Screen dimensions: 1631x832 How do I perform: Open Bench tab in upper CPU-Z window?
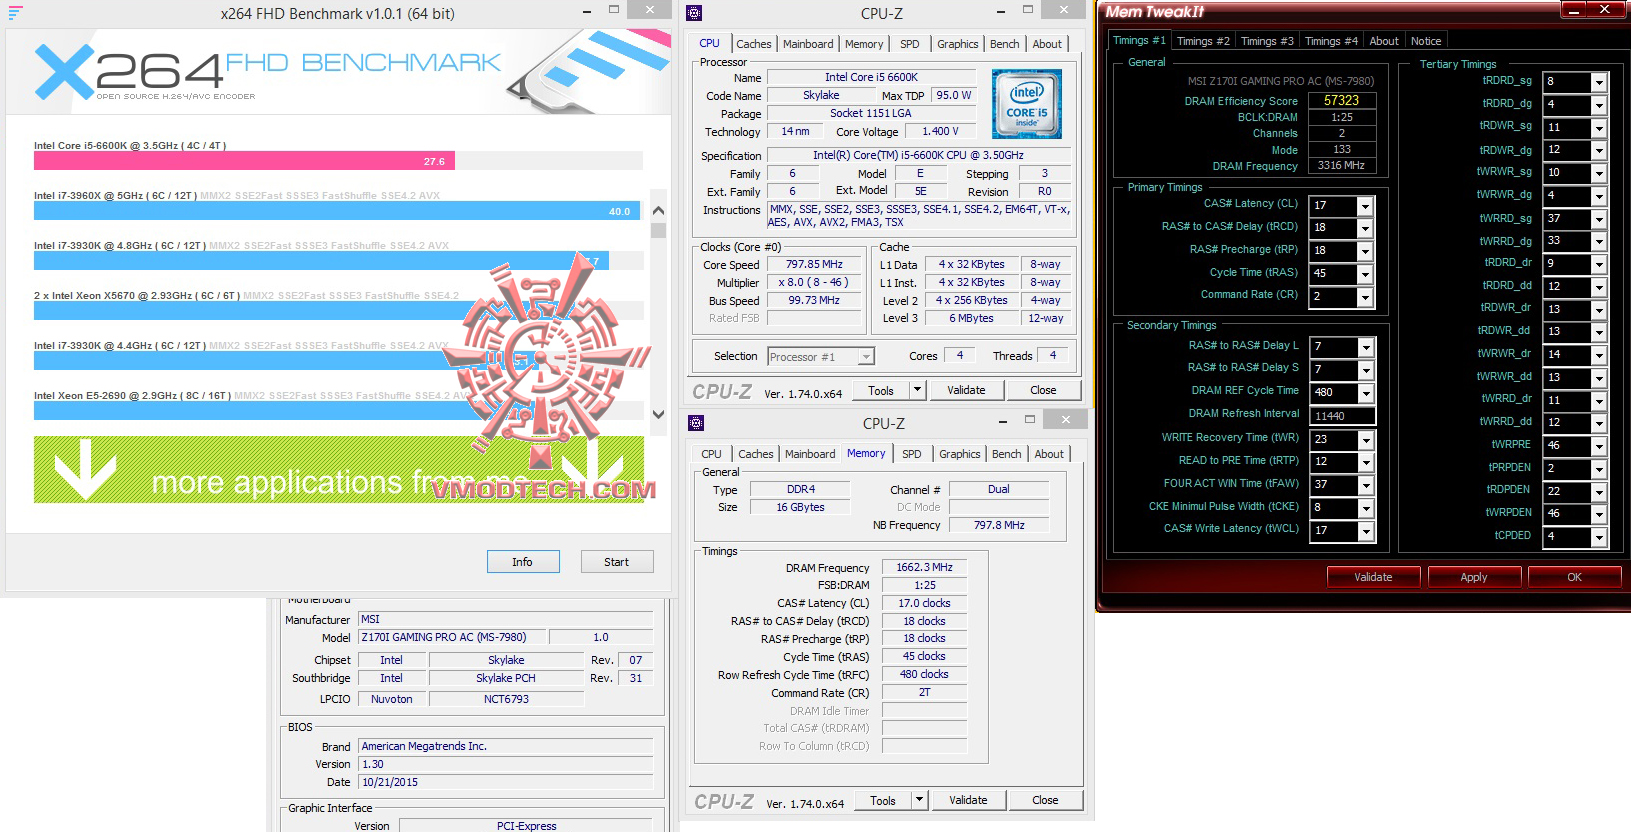tap(1005, 44)
